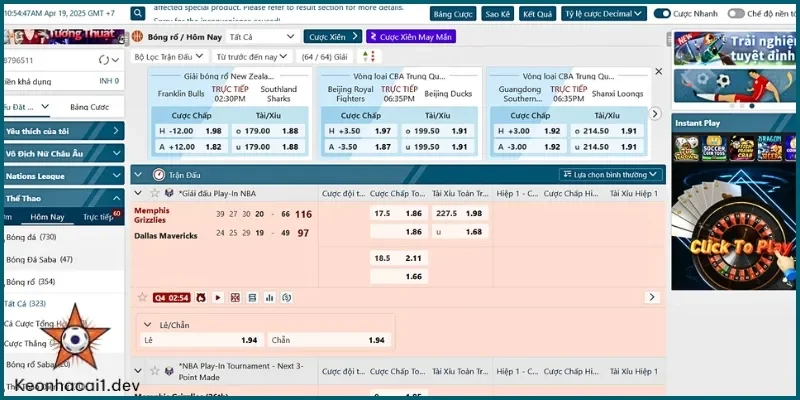Open the Trận Đấu clock icon
800x400 pixels.
[x=159, y=175]
